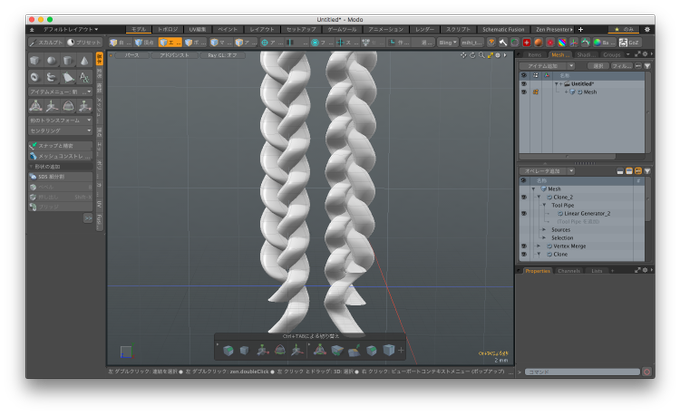Toggle first orange view mode icon in operations panel
The image size is (680, 415).
[x=629, y=171]
